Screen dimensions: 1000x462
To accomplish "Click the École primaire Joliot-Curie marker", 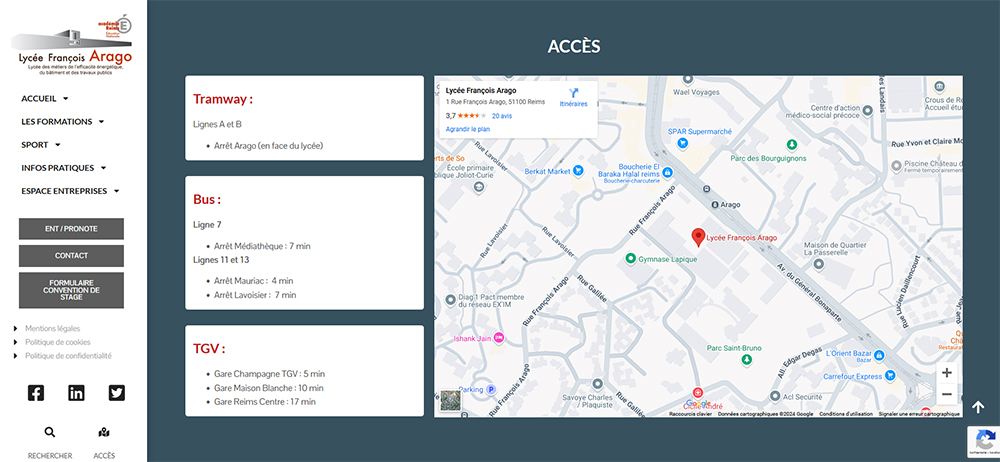I will (x=479, y=187).
